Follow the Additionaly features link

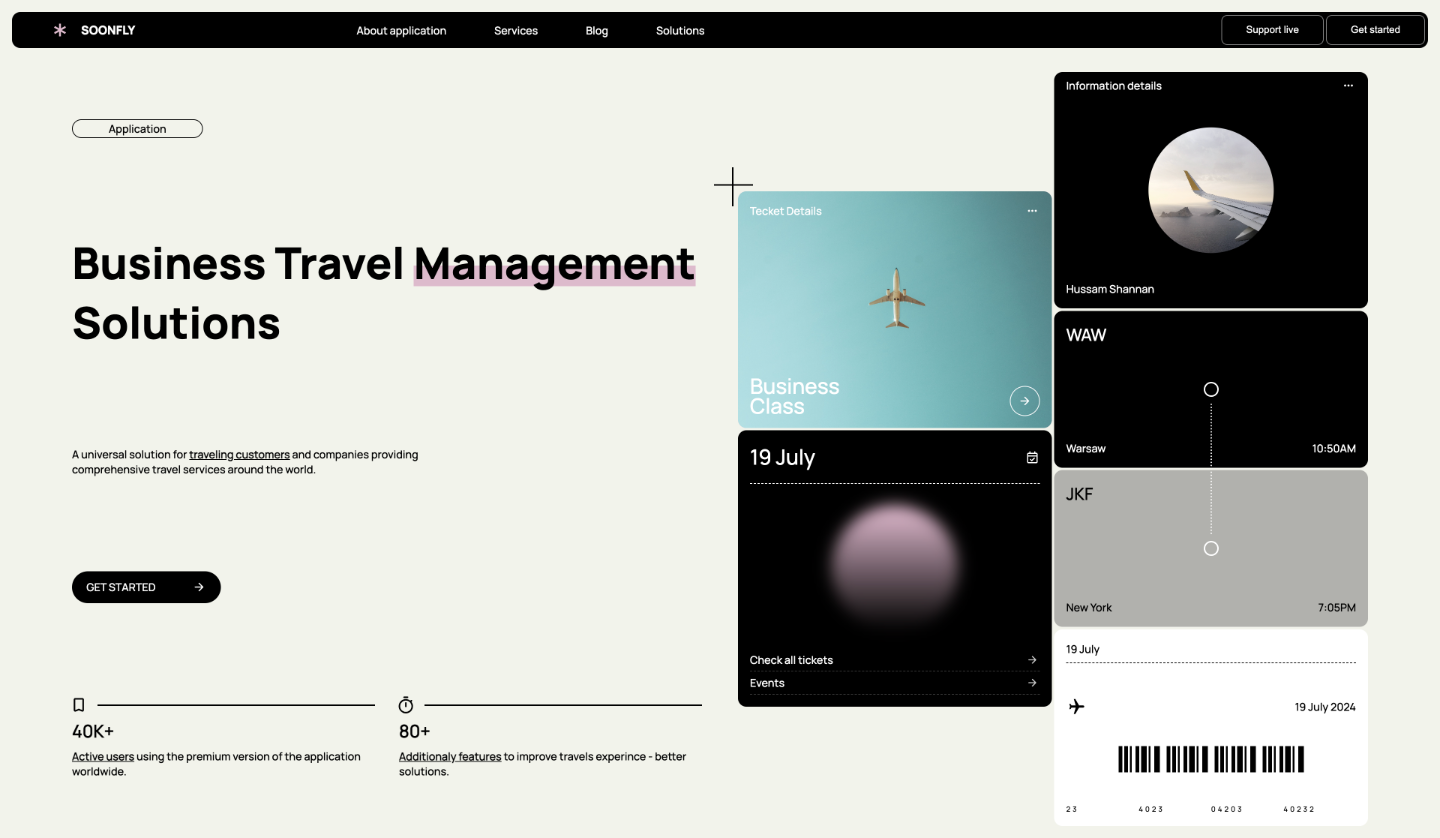coord(450,757)
